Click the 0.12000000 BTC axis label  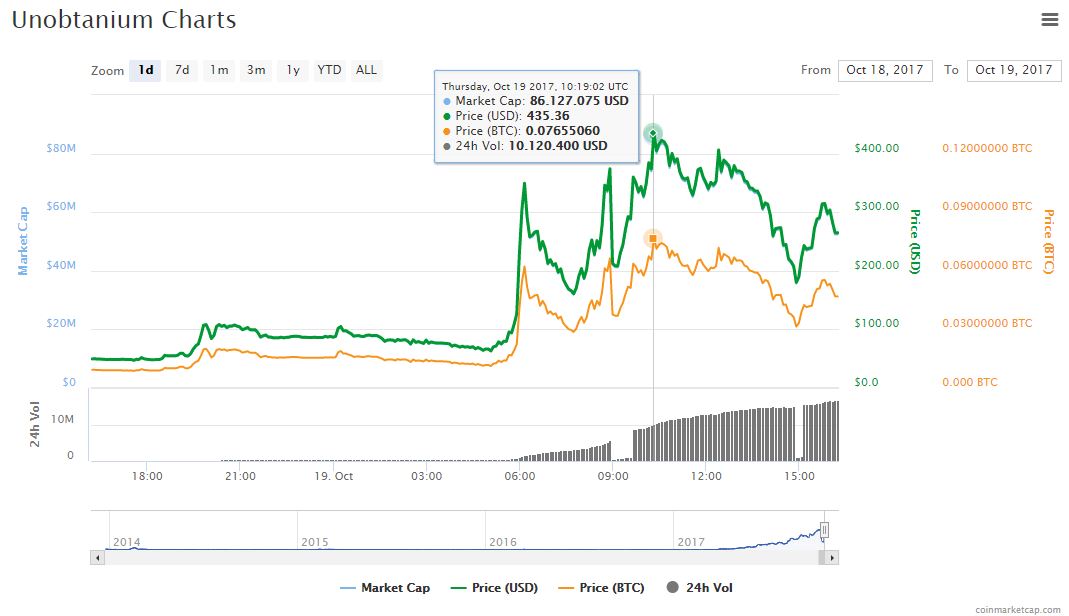987,148
